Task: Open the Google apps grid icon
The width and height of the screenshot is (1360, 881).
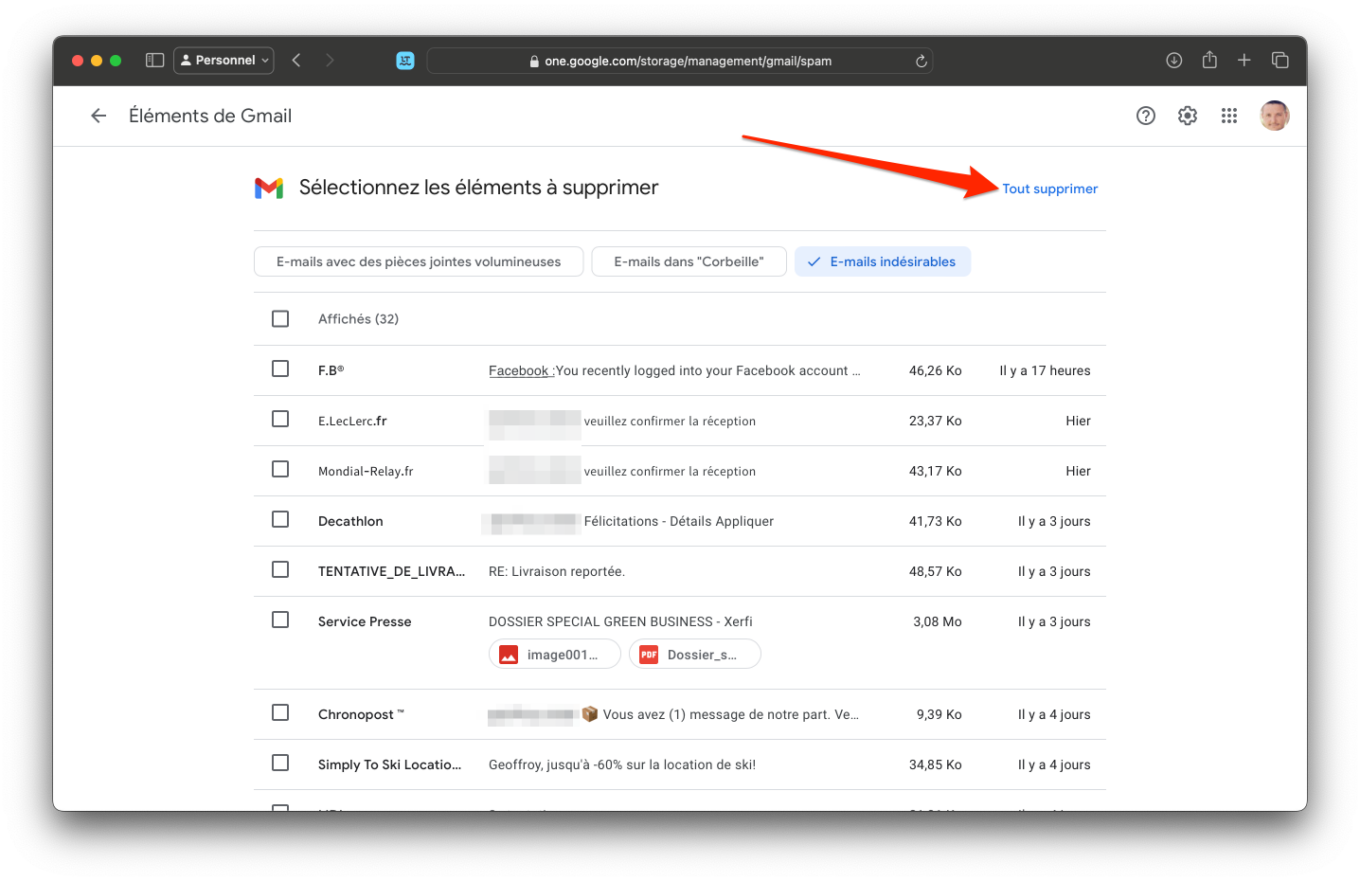Action: tap(1229, 116)
